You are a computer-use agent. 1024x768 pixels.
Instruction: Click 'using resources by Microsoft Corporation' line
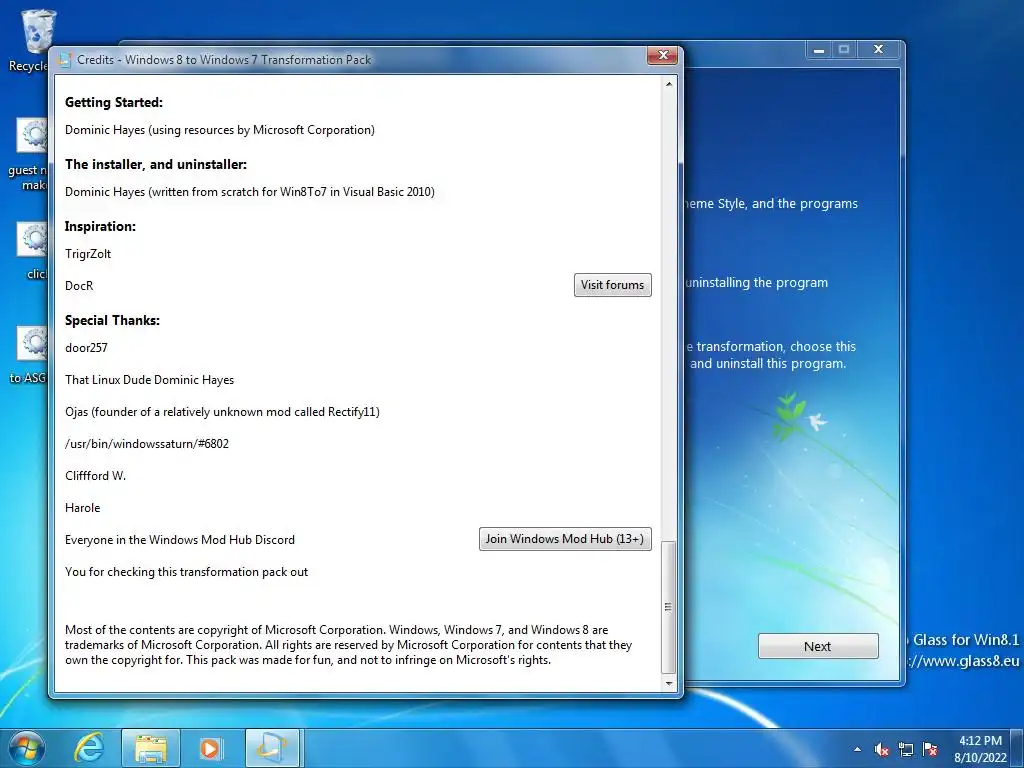(x=219, y=130)
